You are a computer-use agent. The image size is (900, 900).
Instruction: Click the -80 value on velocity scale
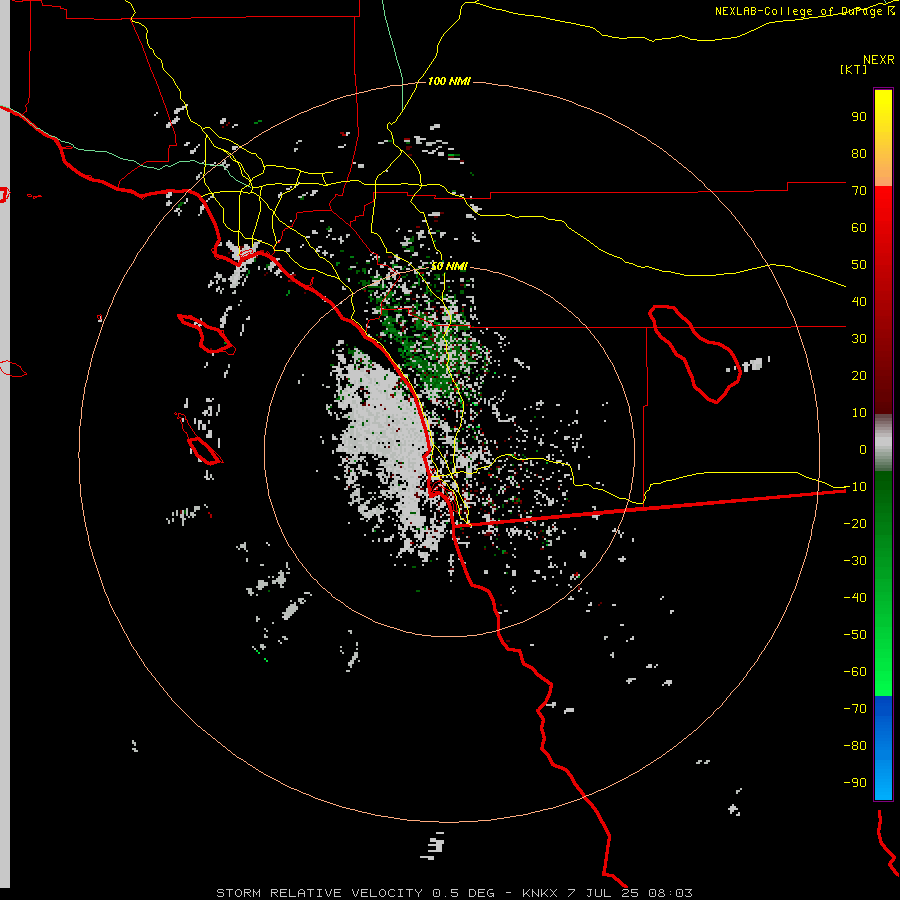[855, 746]
